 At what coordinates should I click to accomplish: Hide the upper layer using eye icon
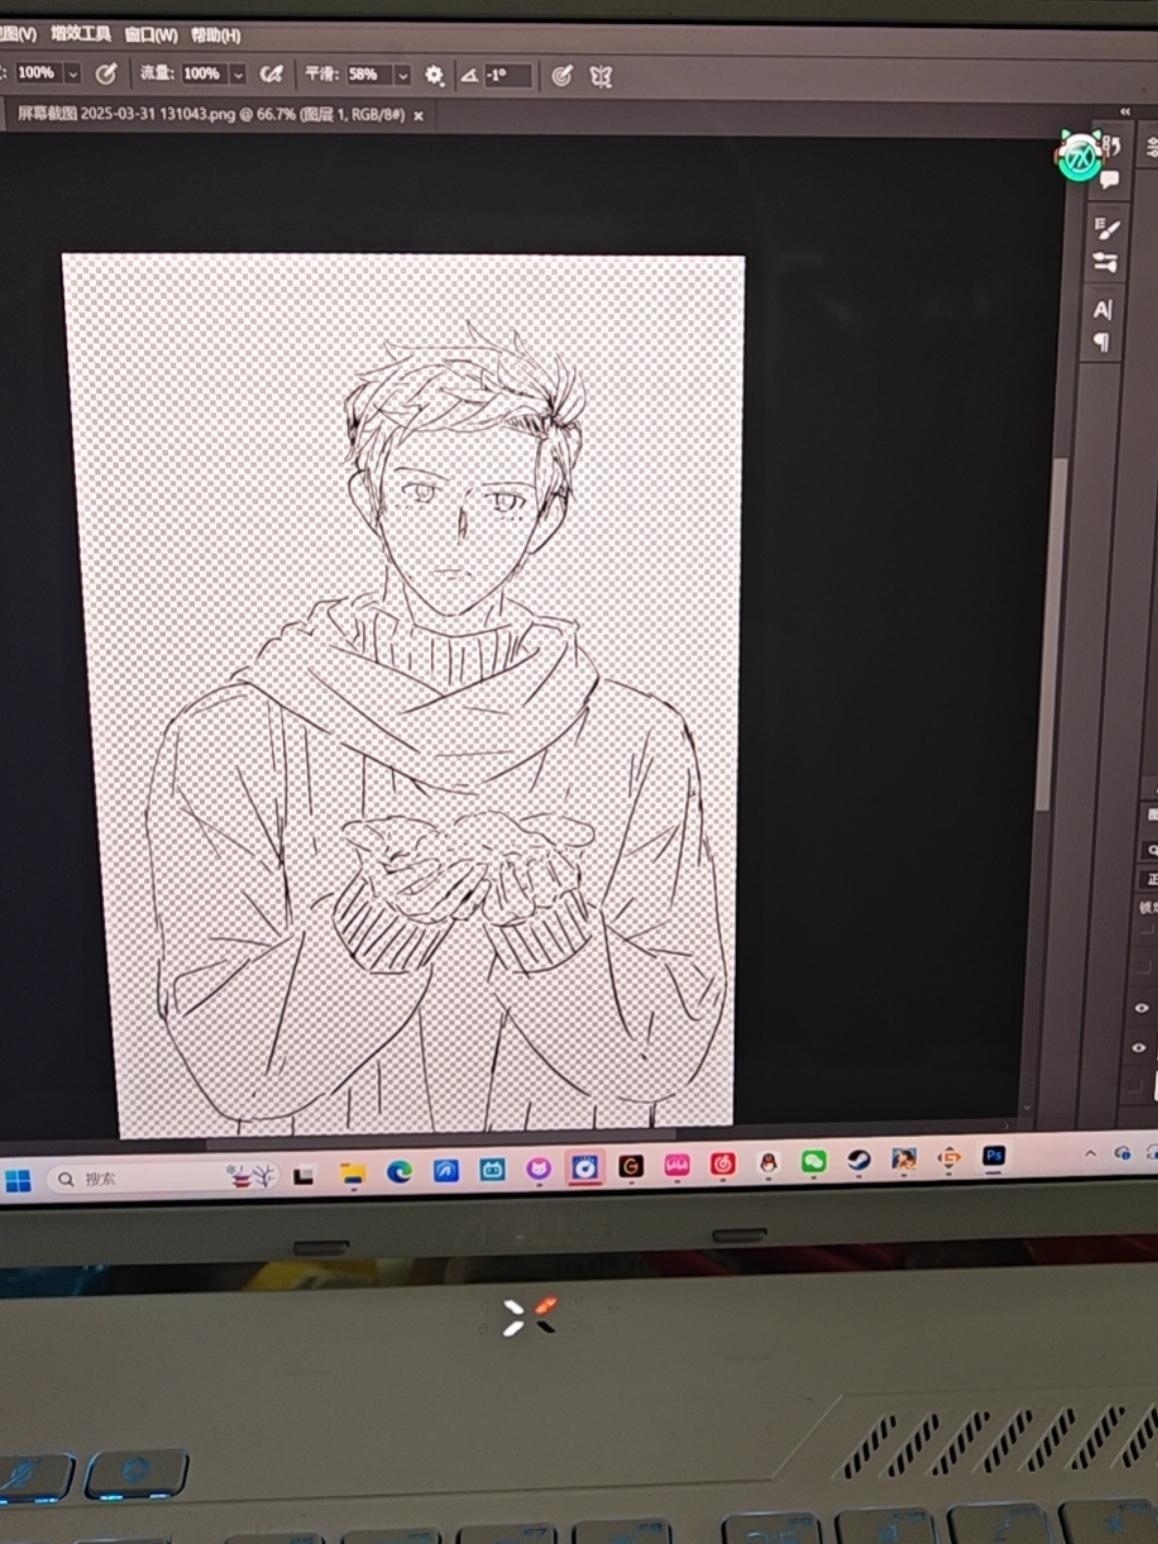point(1141,1008)
